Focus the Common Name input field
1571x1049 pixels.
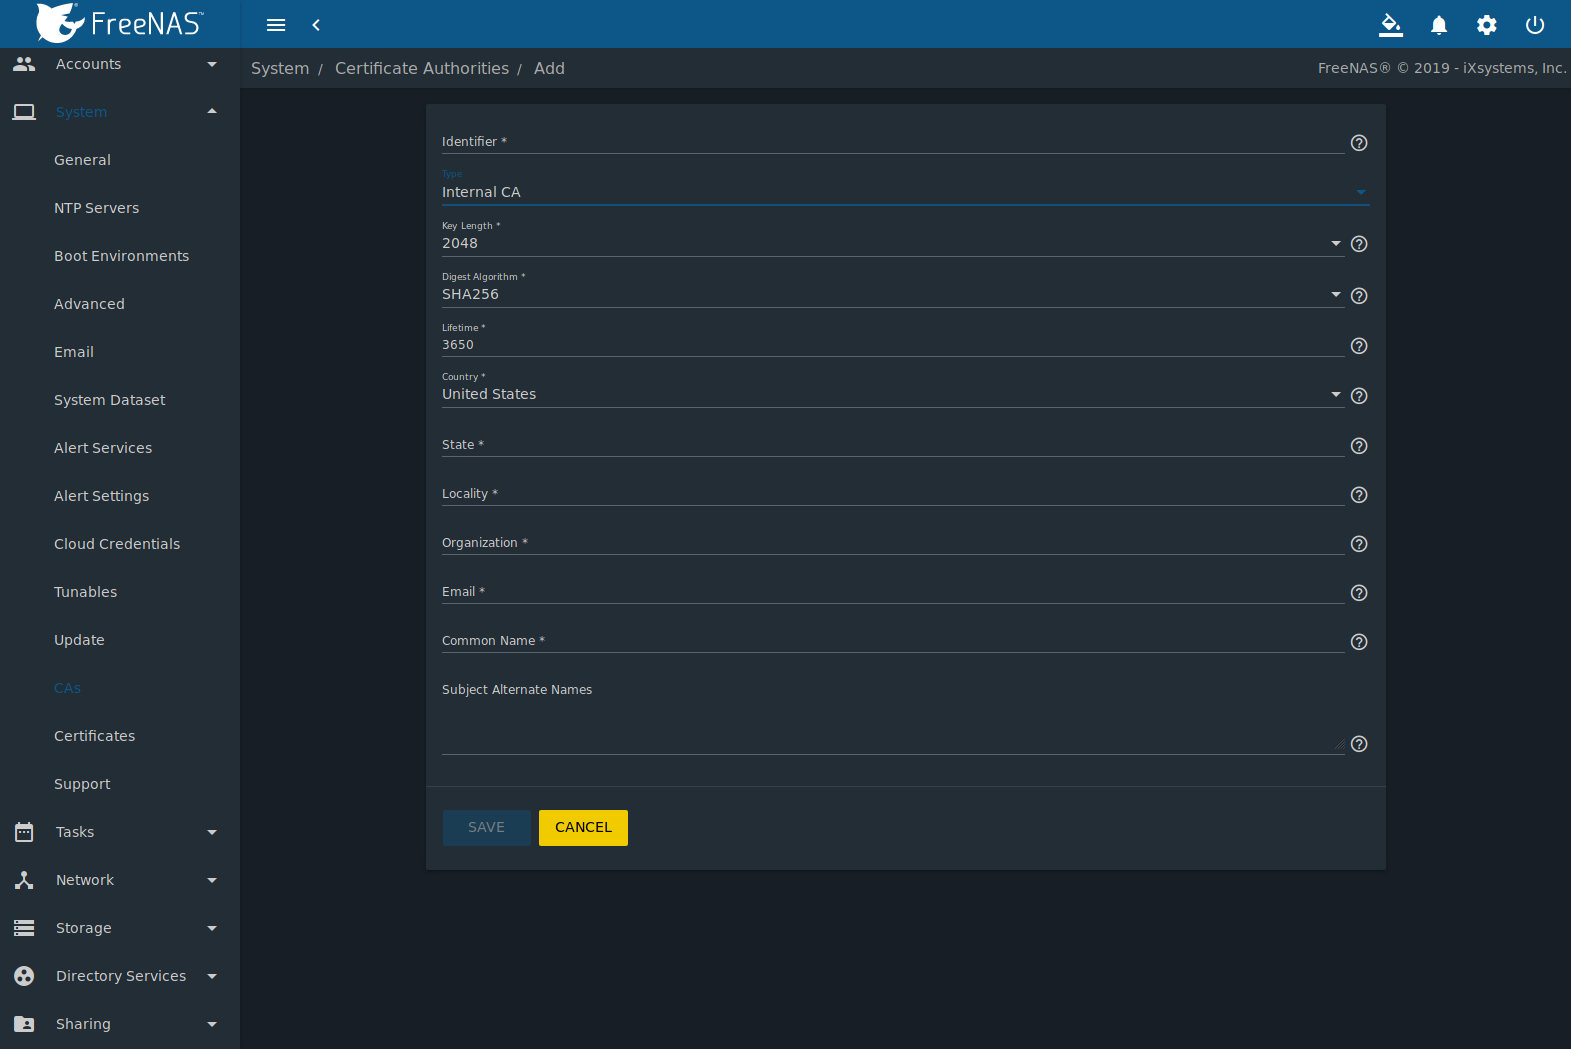(893, 640)
